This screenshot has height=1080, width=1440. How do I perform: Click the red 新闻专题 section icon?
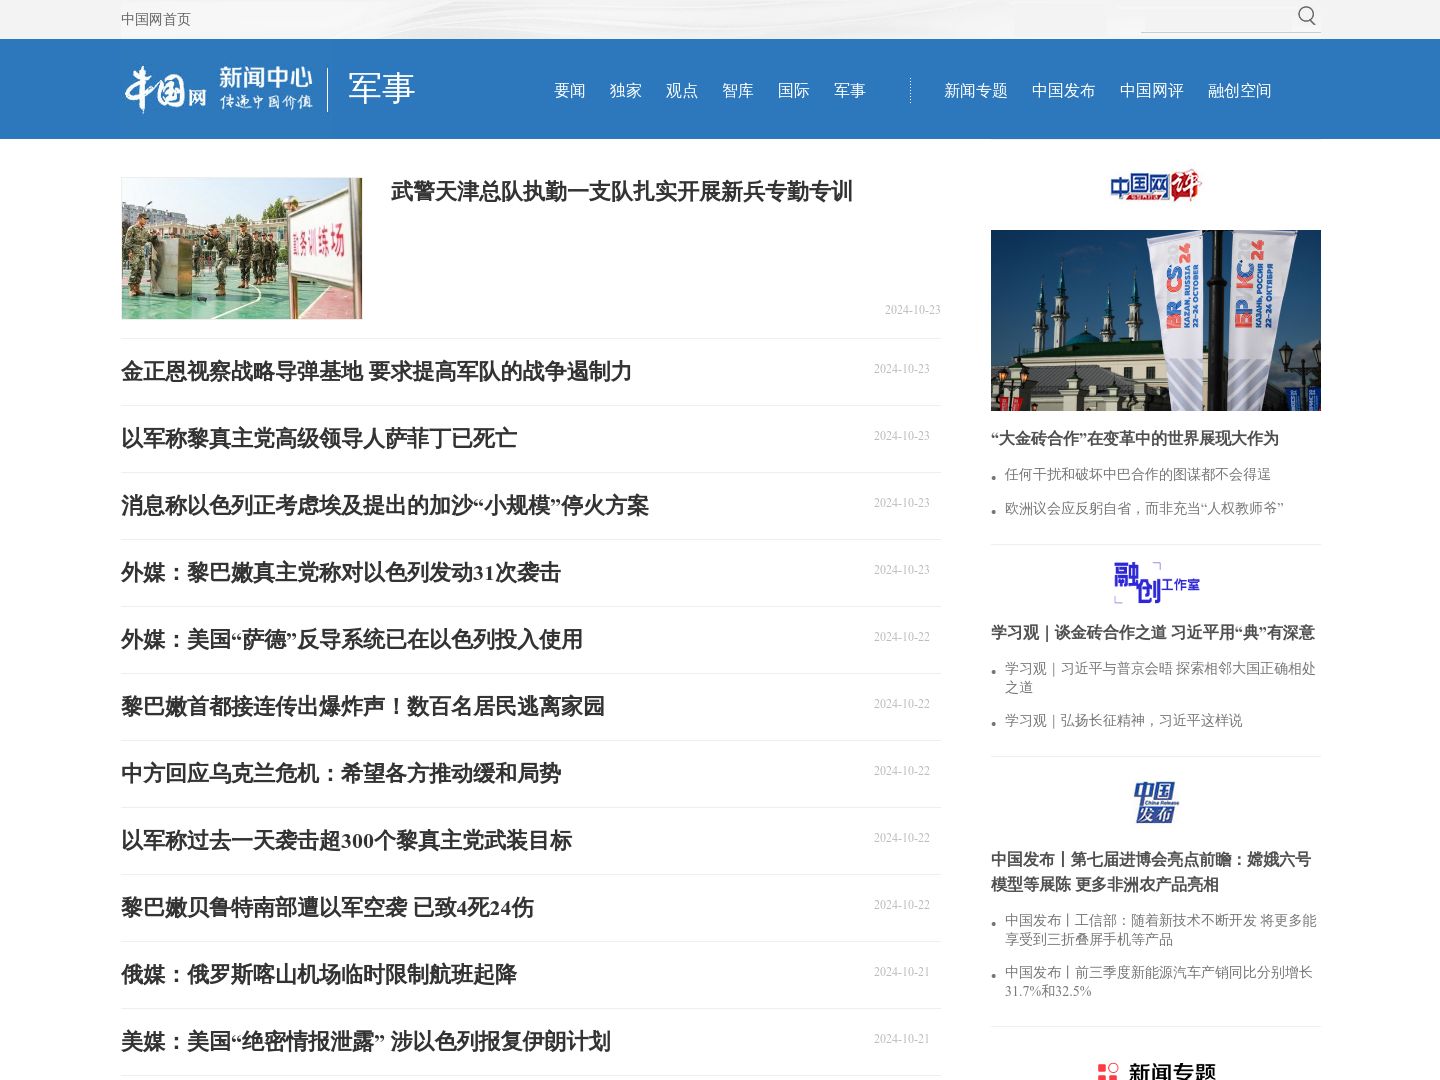point(1107,1072)
